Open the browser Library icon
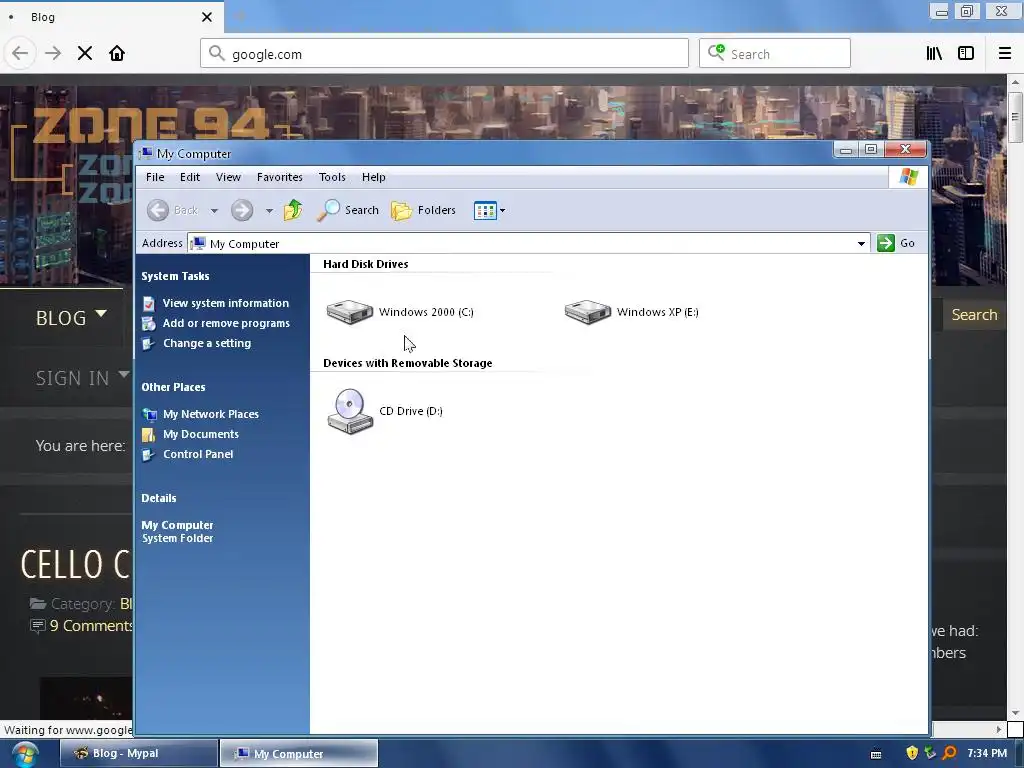 point(935,54)
